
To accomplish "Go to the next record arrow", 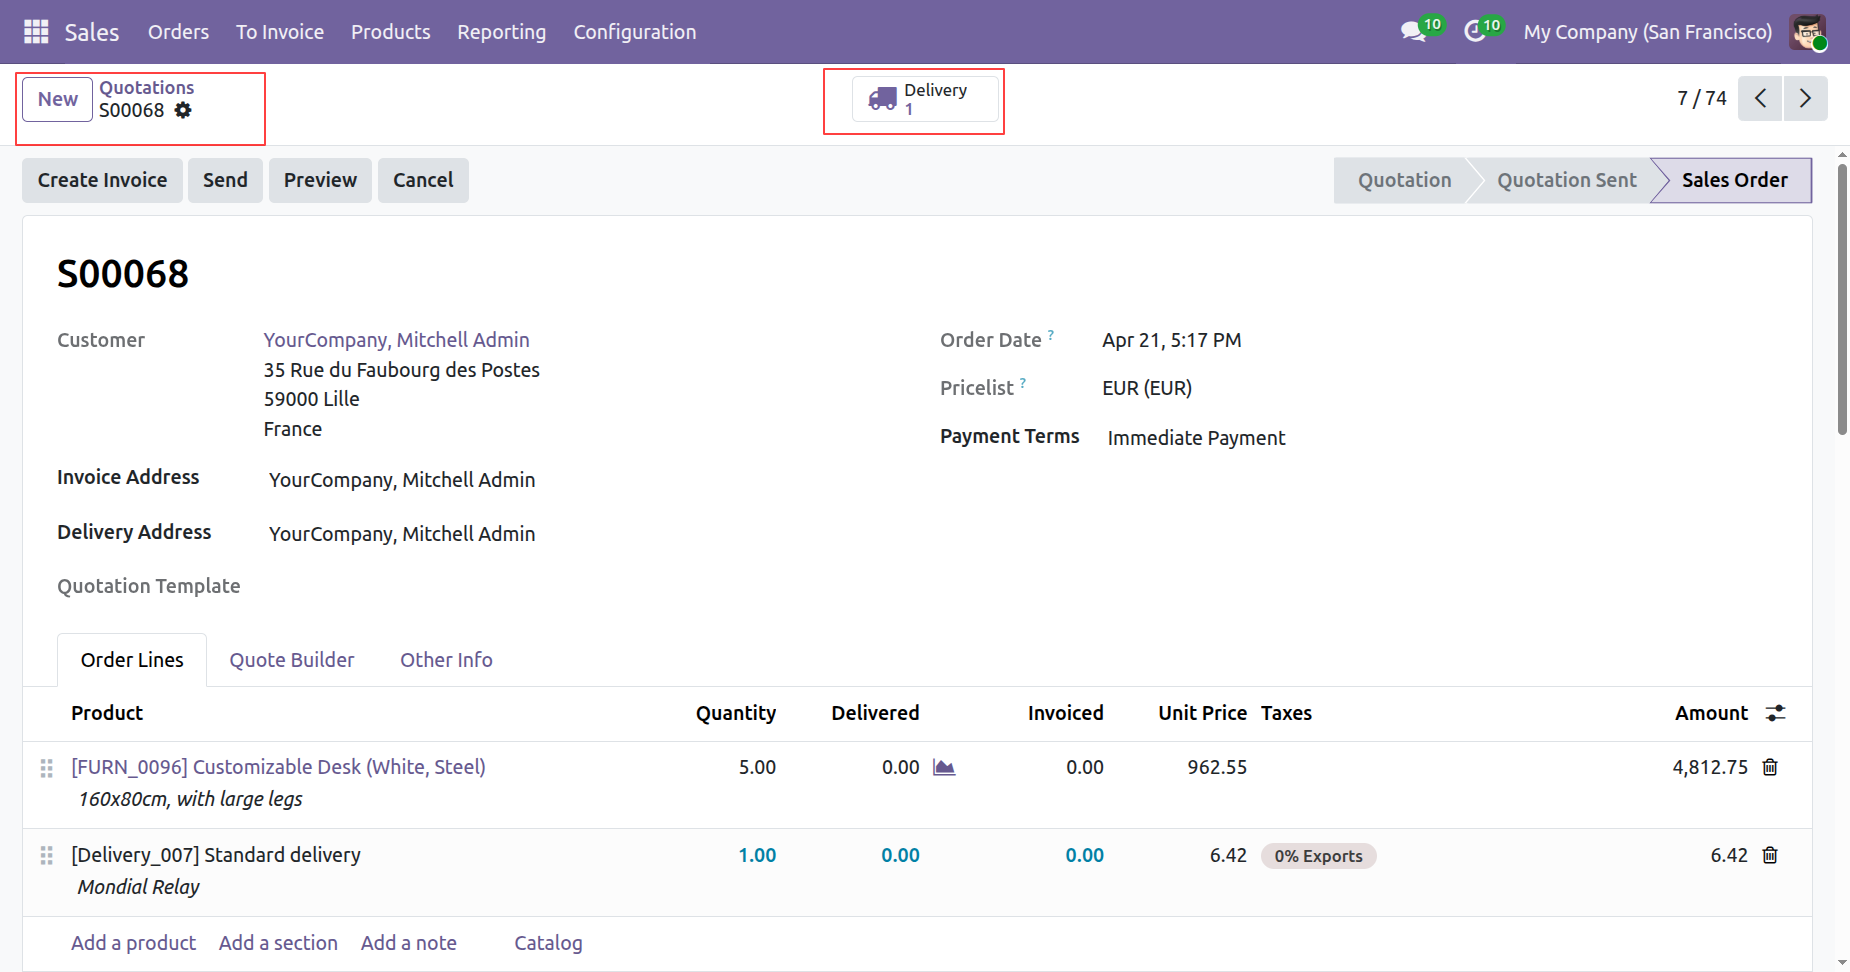I will click(x=1805, y=98).
